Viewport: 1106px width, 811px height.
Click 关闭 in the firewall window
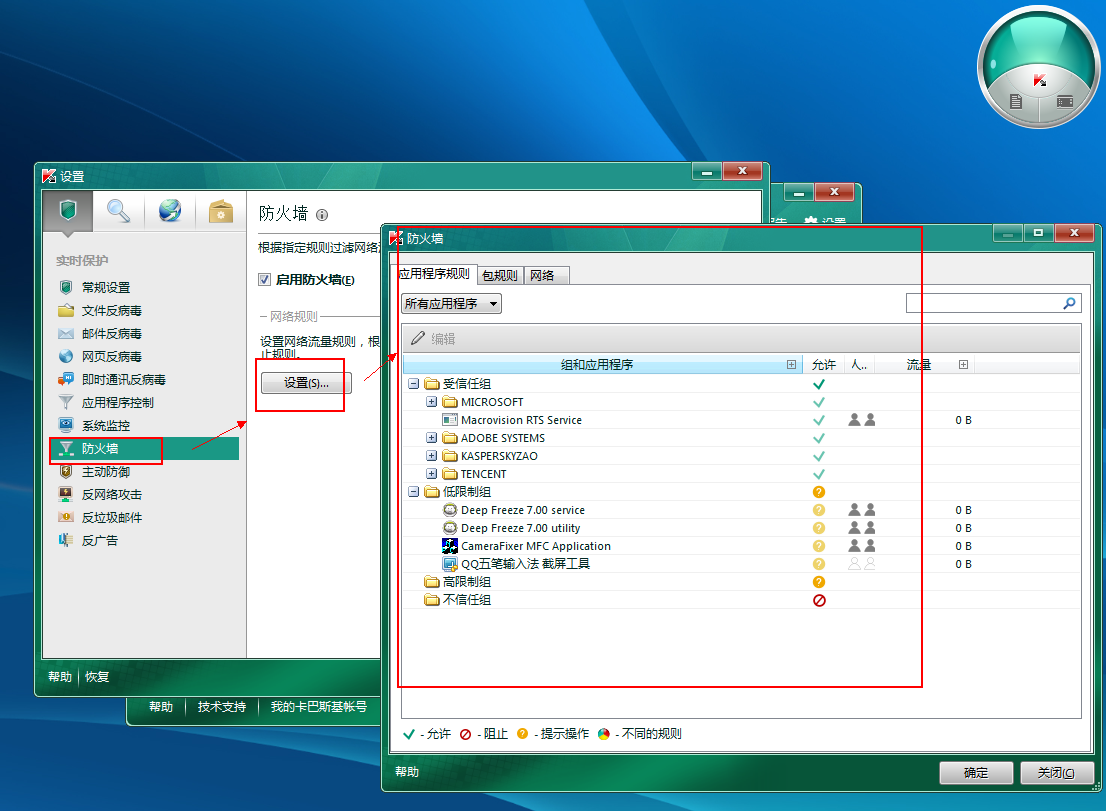[x=1057, y=773]
